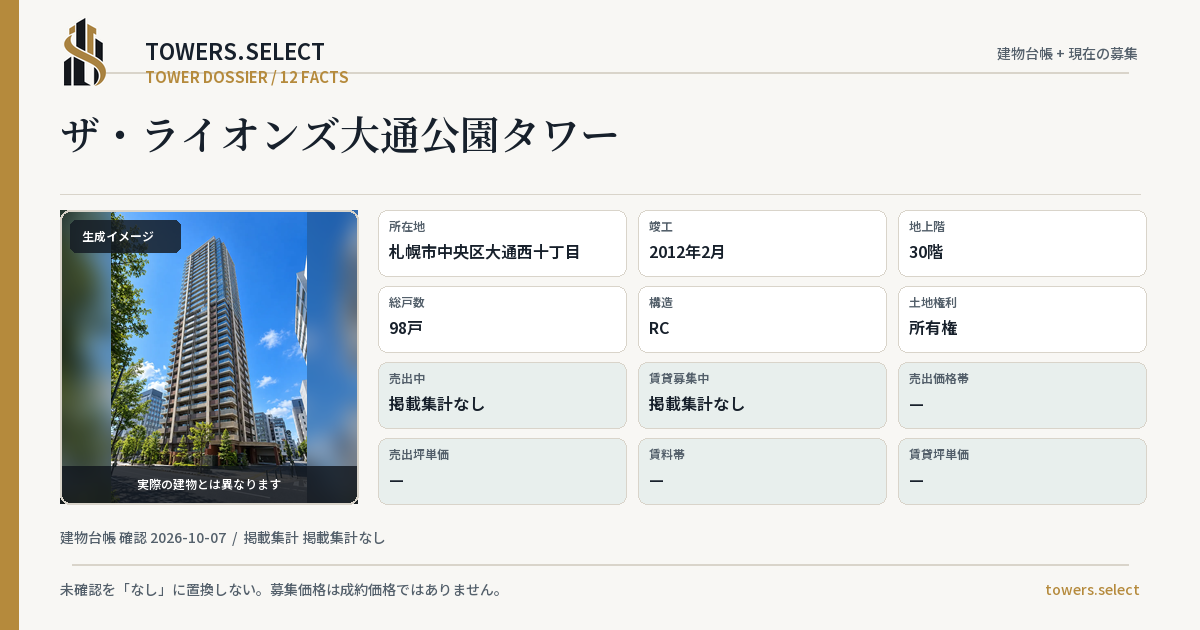Click the TOWERS.SELECT brand name
The image size is (1200, 630).
235,52
